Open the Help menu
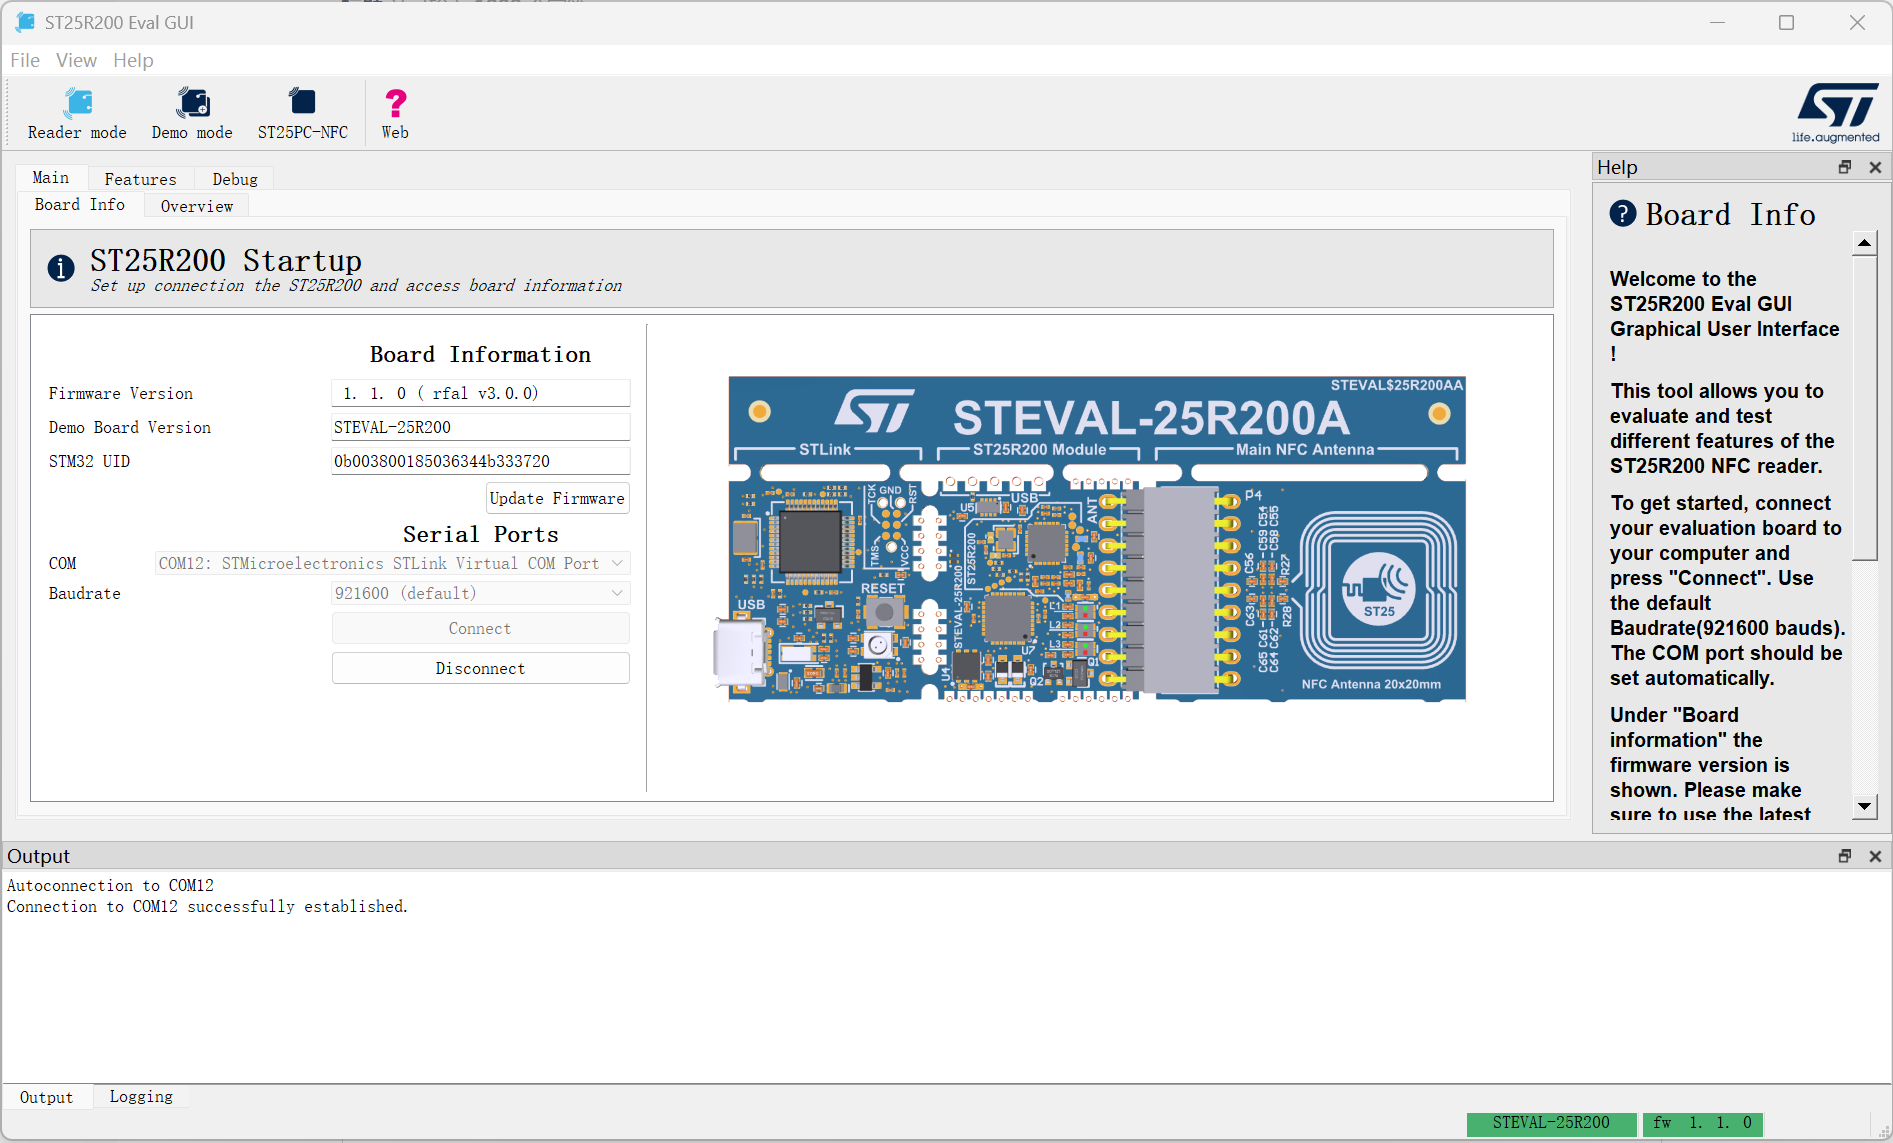1893x1143 pixels. coord(133,60)
